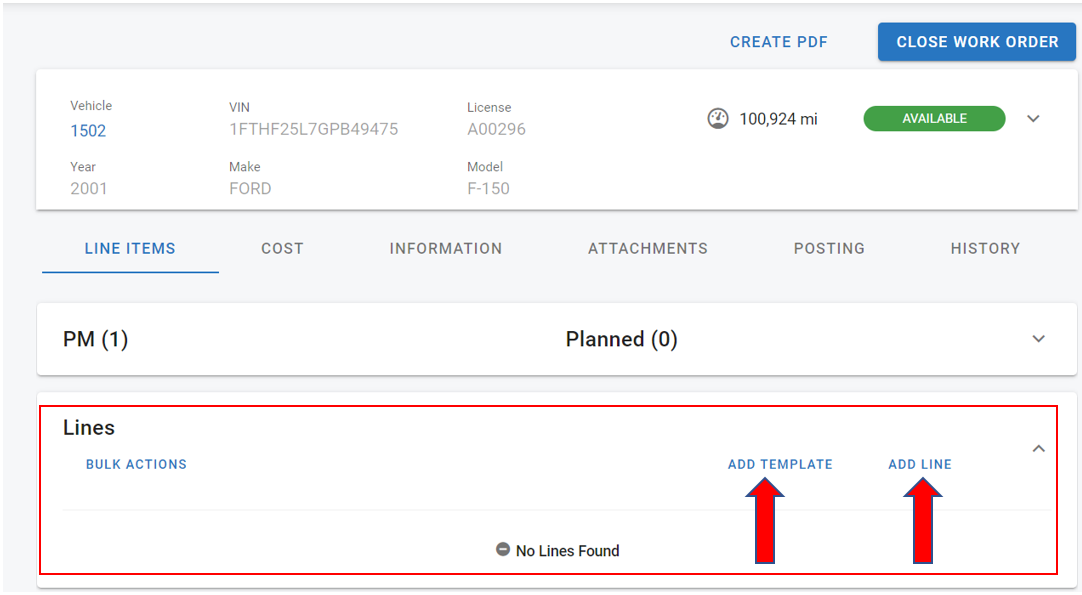Screen dimensions: 1082x595
Task: Click the odometer gauge icon
Action: 718,119
